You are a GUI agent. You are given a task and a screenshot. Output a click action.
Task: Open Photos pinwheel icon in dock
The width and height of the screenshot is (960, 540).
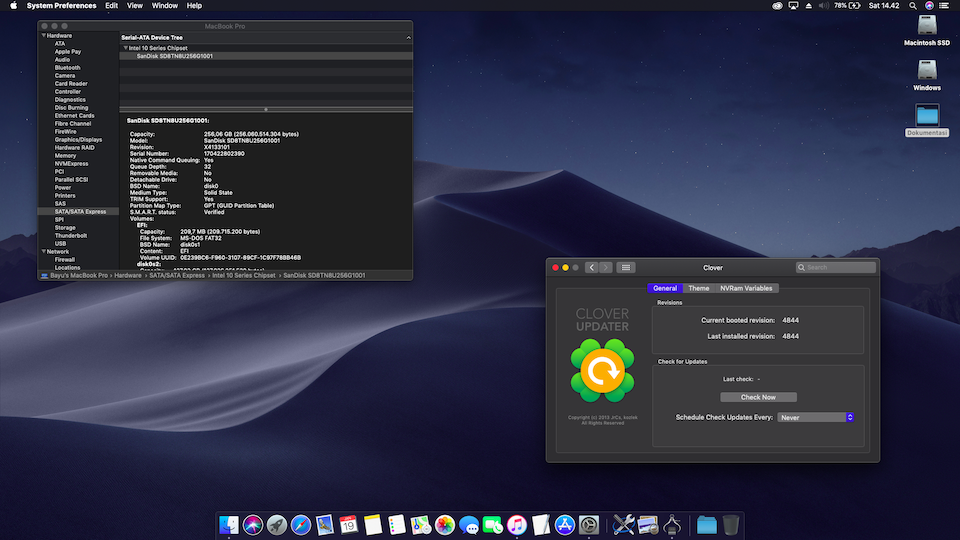pyautogui.click(x=444, y=525)
